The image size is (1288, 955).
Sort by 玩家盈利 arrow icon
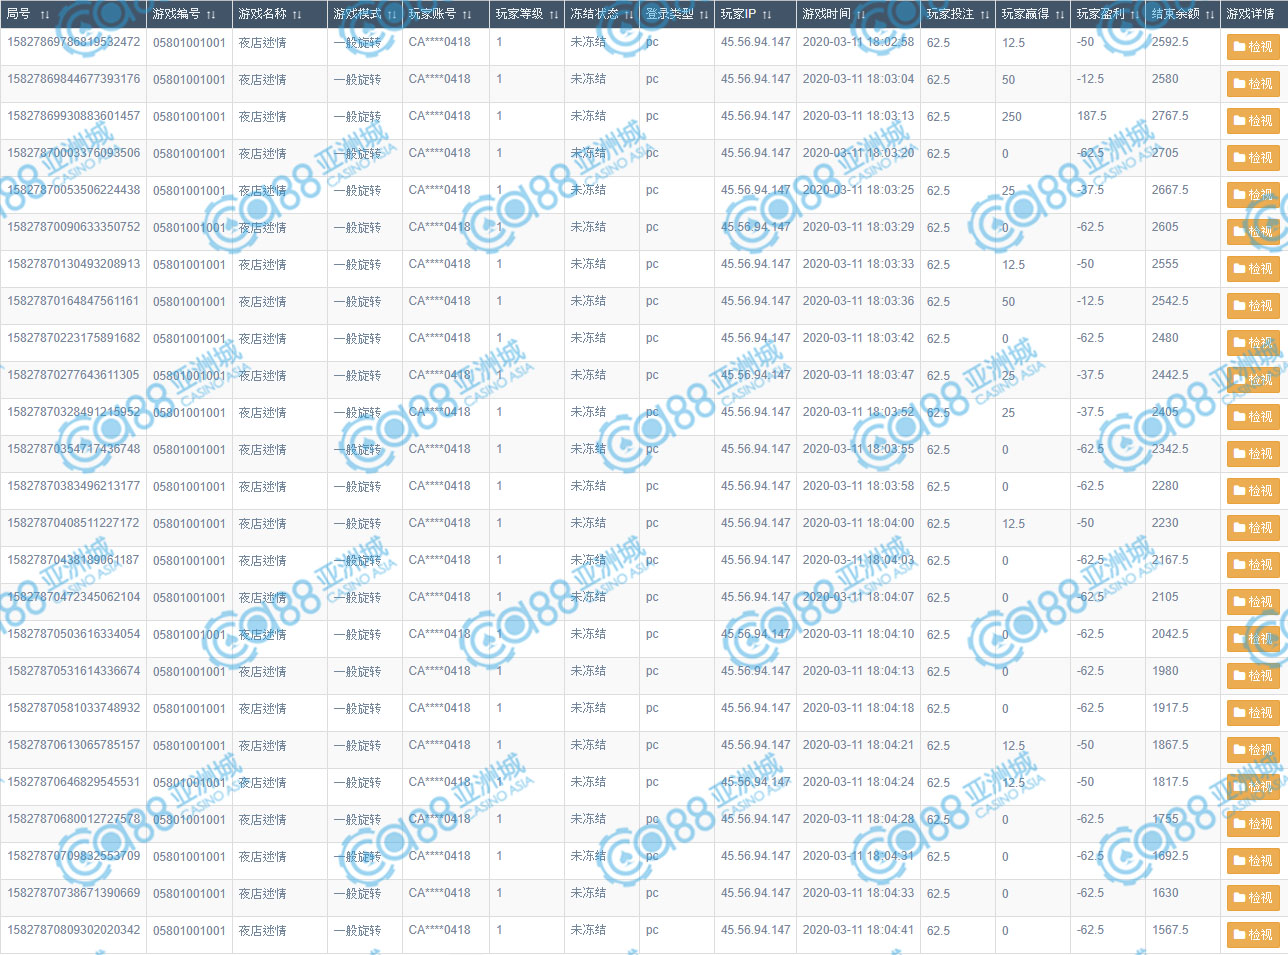tap(1135, 15)
